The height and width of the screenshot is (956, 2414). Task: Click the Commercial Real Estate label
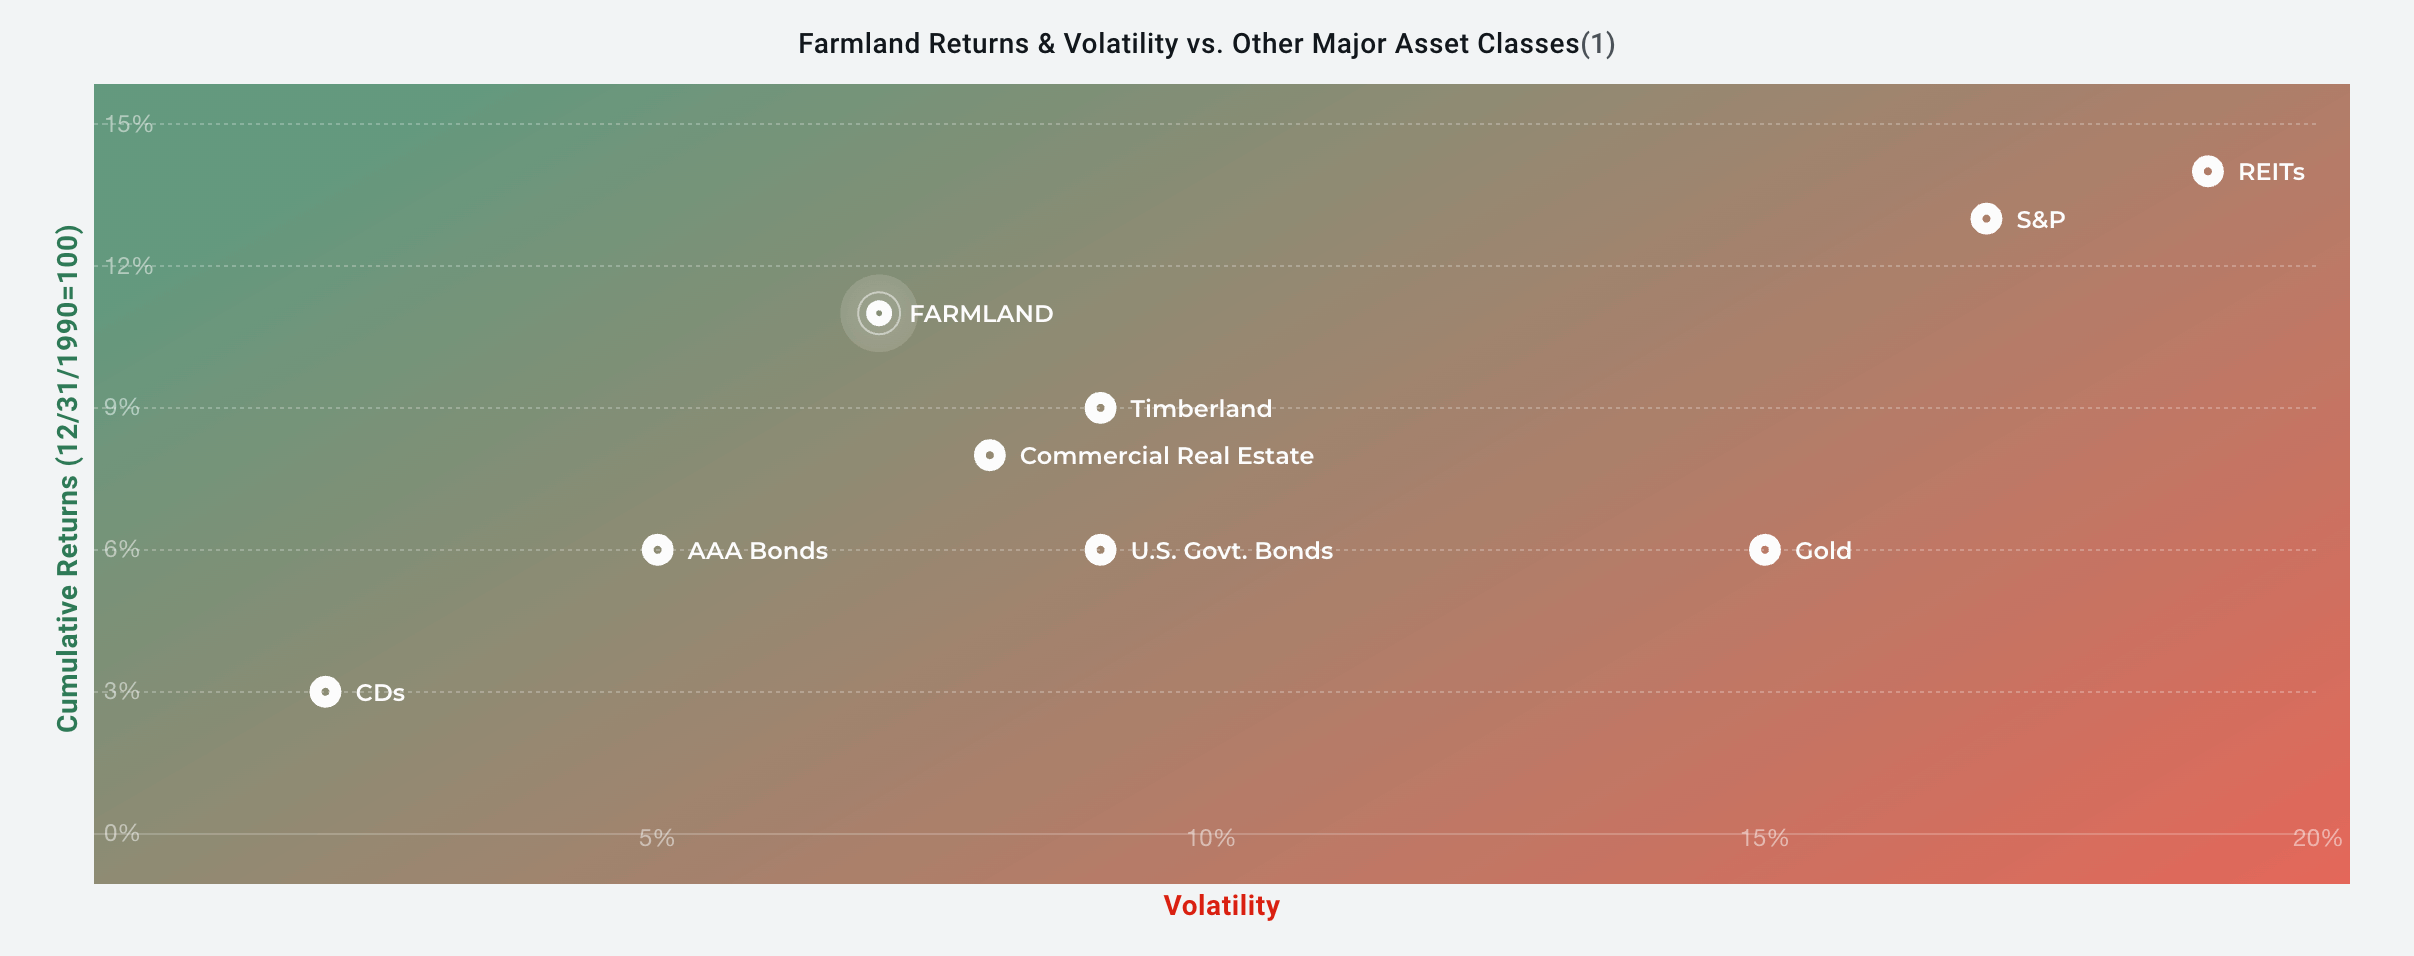(x=1166, y=456)
